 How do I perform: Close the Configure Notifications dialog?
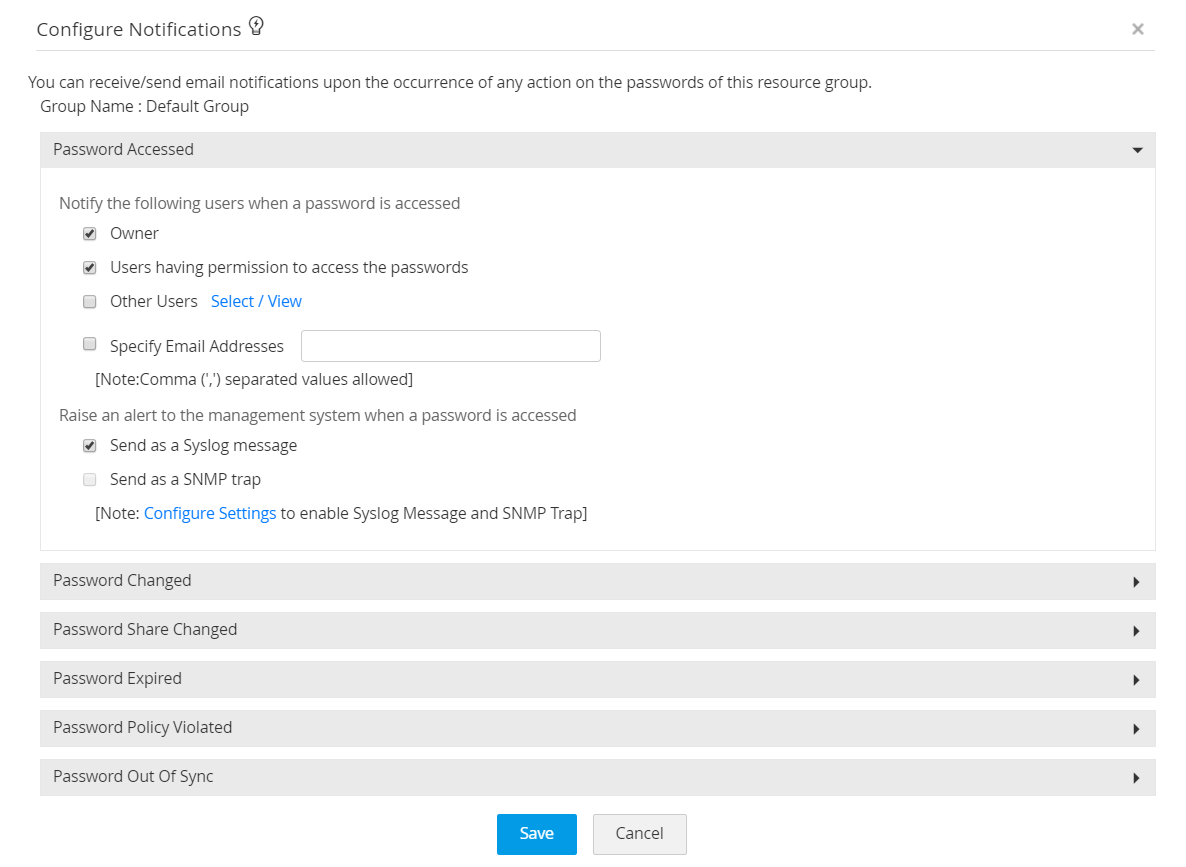[x=1137, y=30]
